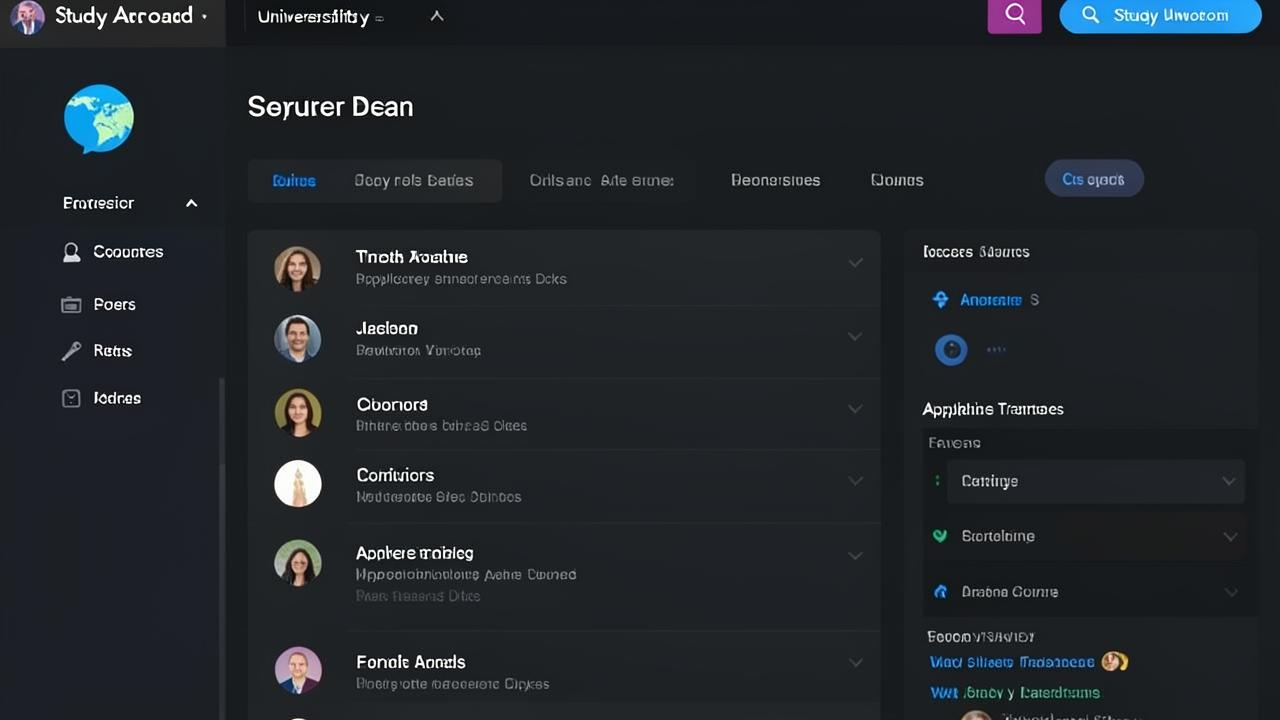The image size is (1280, 720).
Task: Expand the Apphere trobleg row chevron
Action: pyautogui.click(x=855, y=556)
